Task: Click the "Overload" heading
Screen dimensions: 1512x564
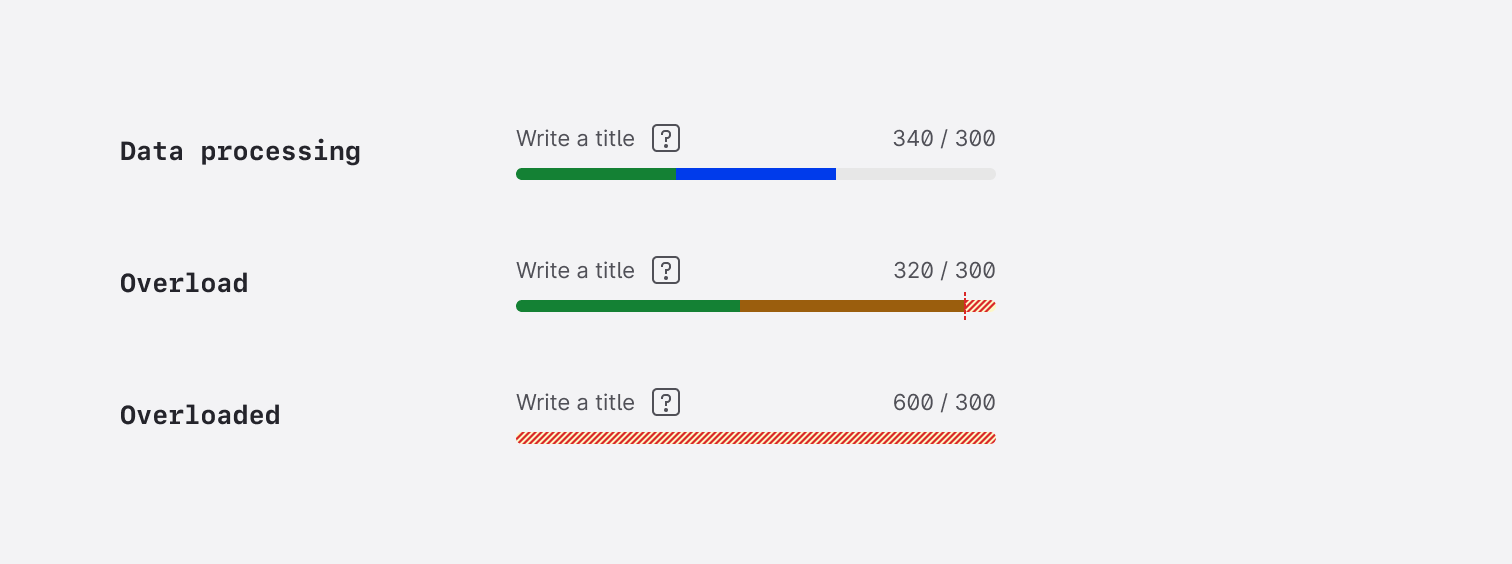Action: 184,283
